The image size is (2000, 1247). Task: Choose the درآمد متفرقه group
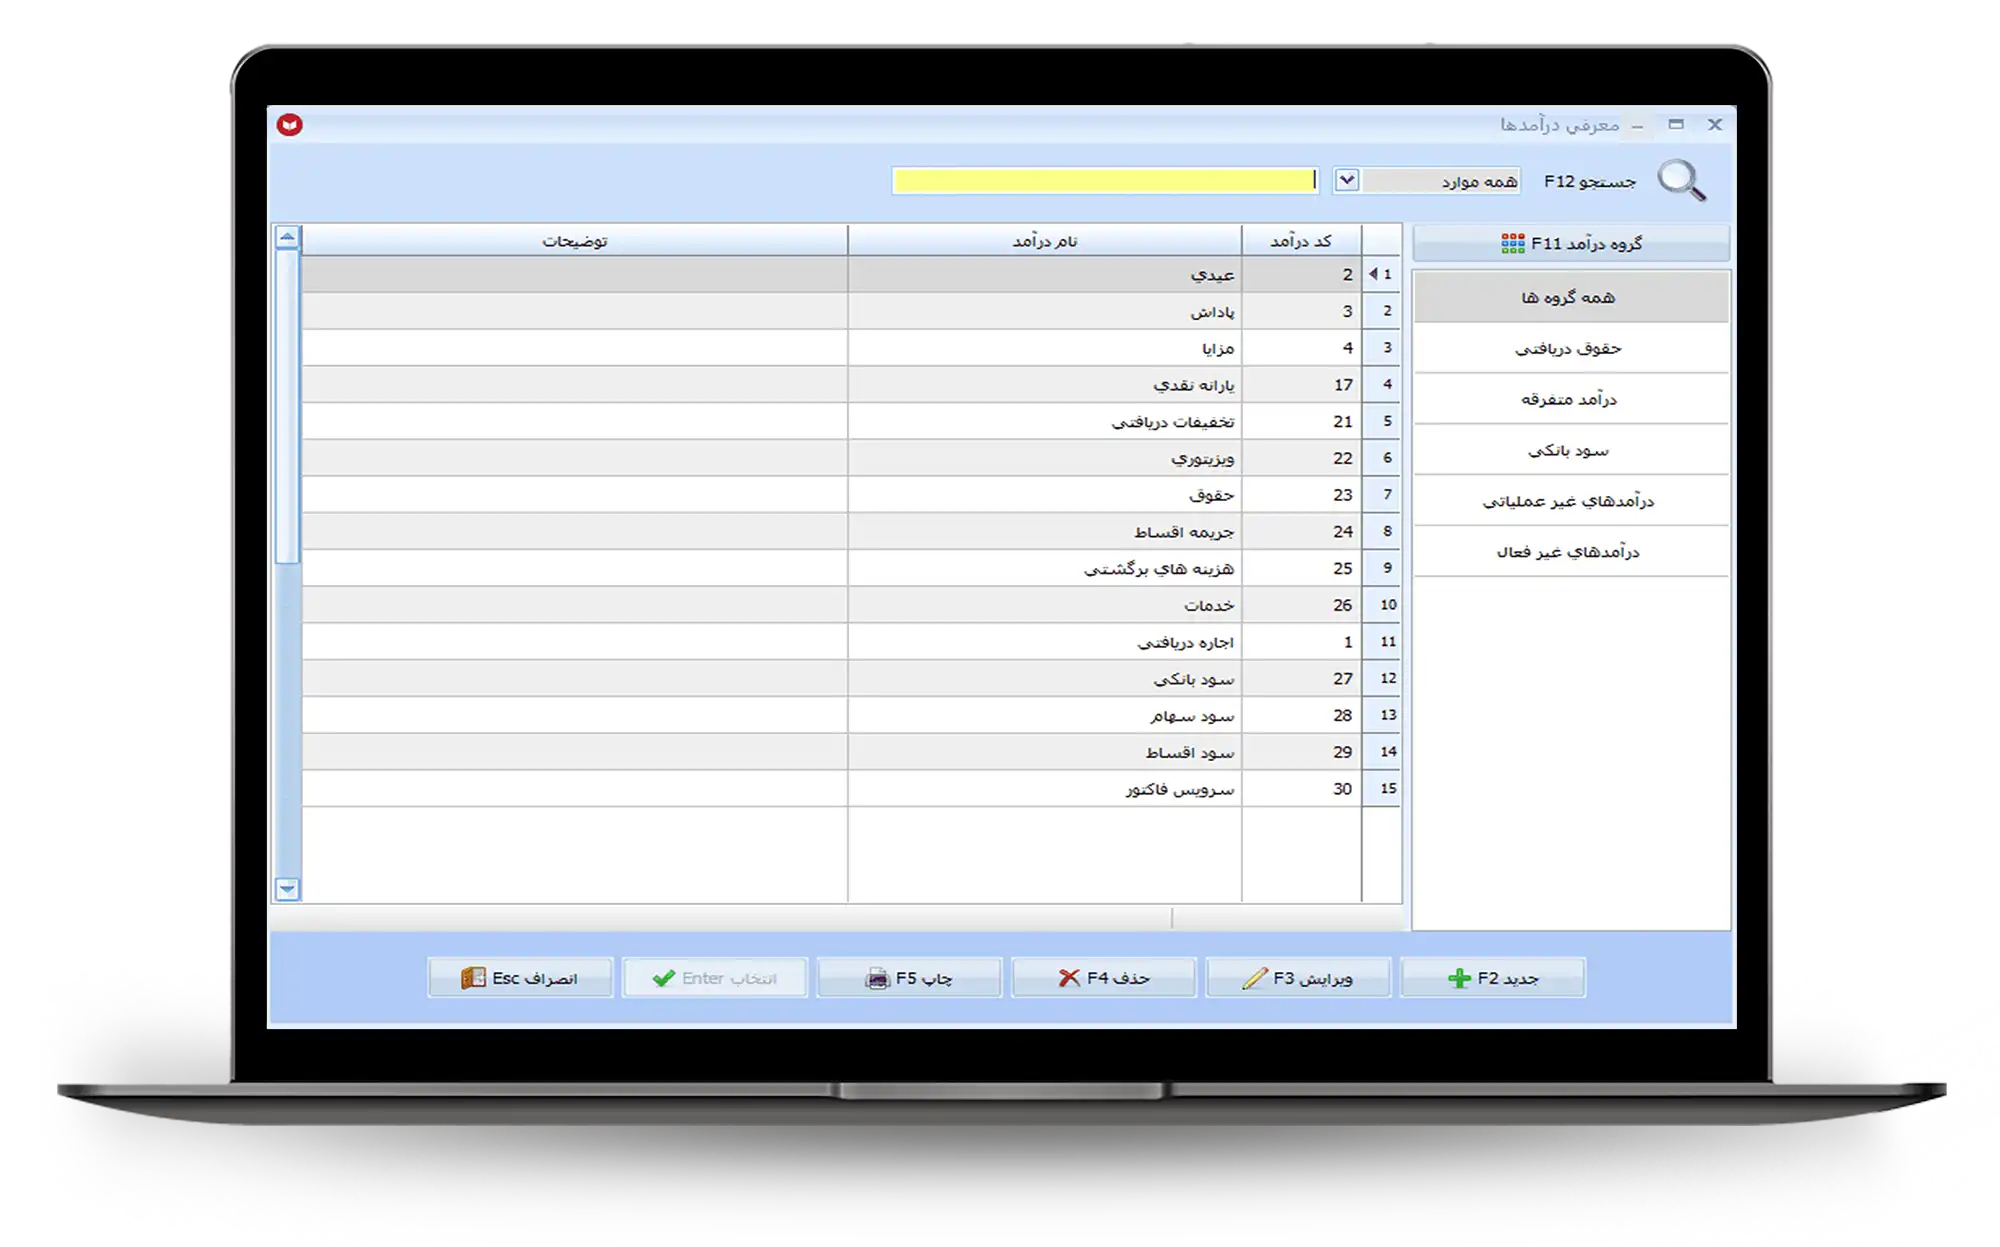tap(1568, 399)
